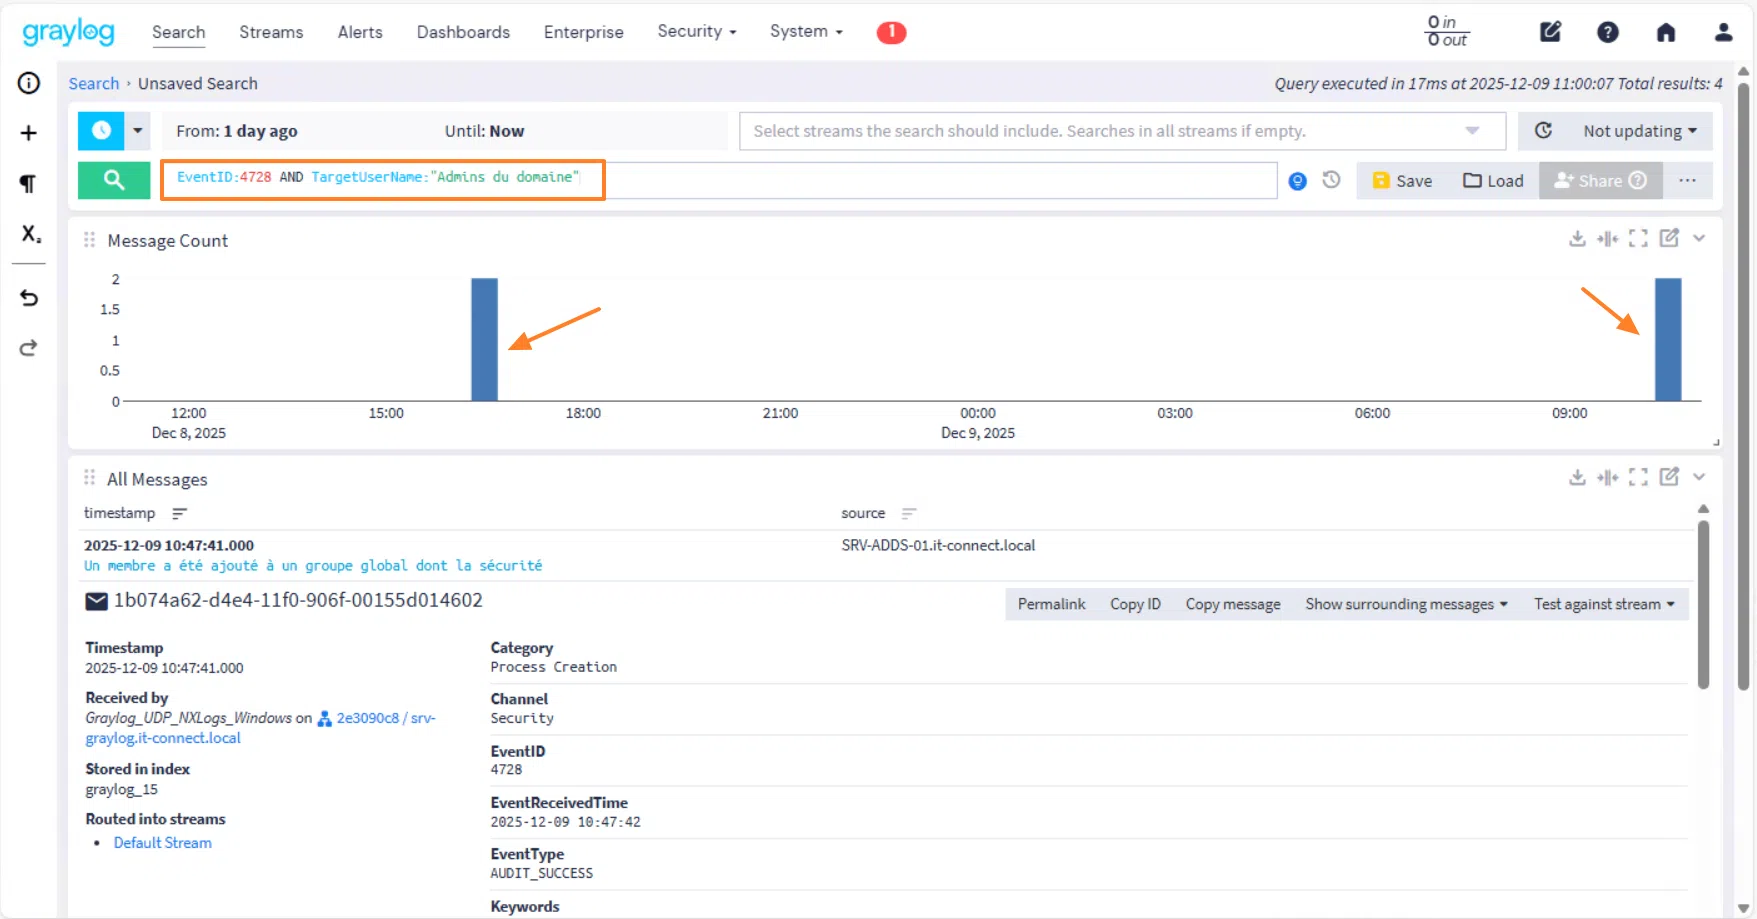Viewport: 1757px width, 919px height.
Task: Click the home icon in top bar
Action: [x=1666, y=32]
